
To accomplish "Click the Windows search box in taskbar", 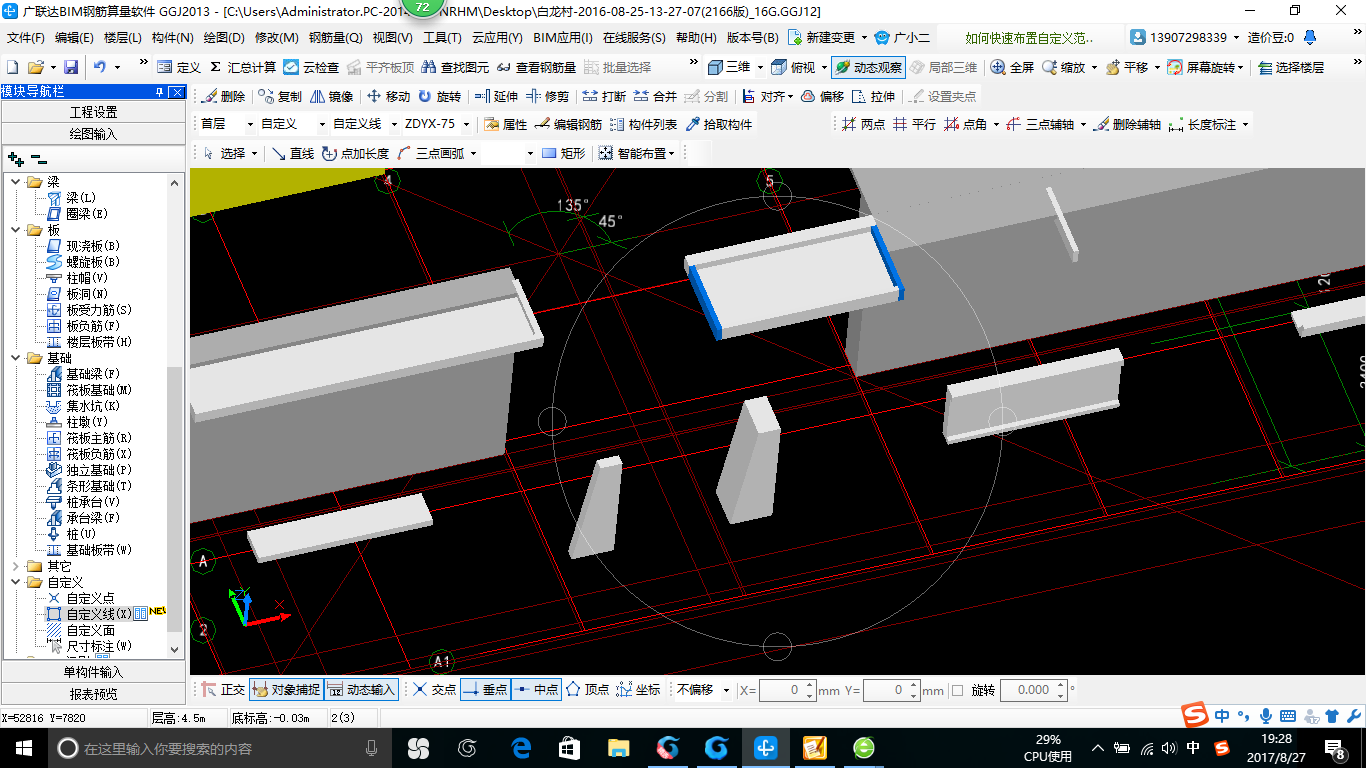I will pos(218,748).
